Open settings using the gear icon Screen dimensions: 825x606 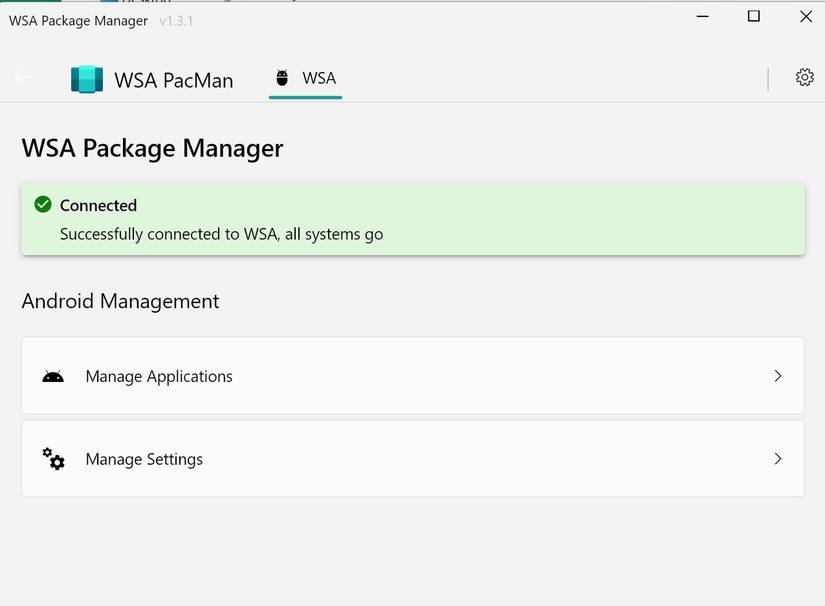tap(804, 76)
